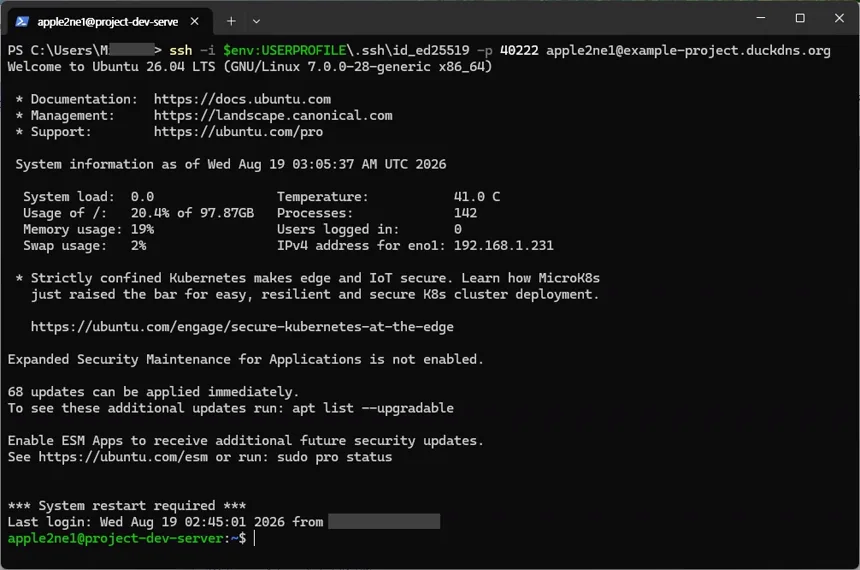
Task: Click the https://ubuntu.com/esm link
Action: (x=123, y=457)
